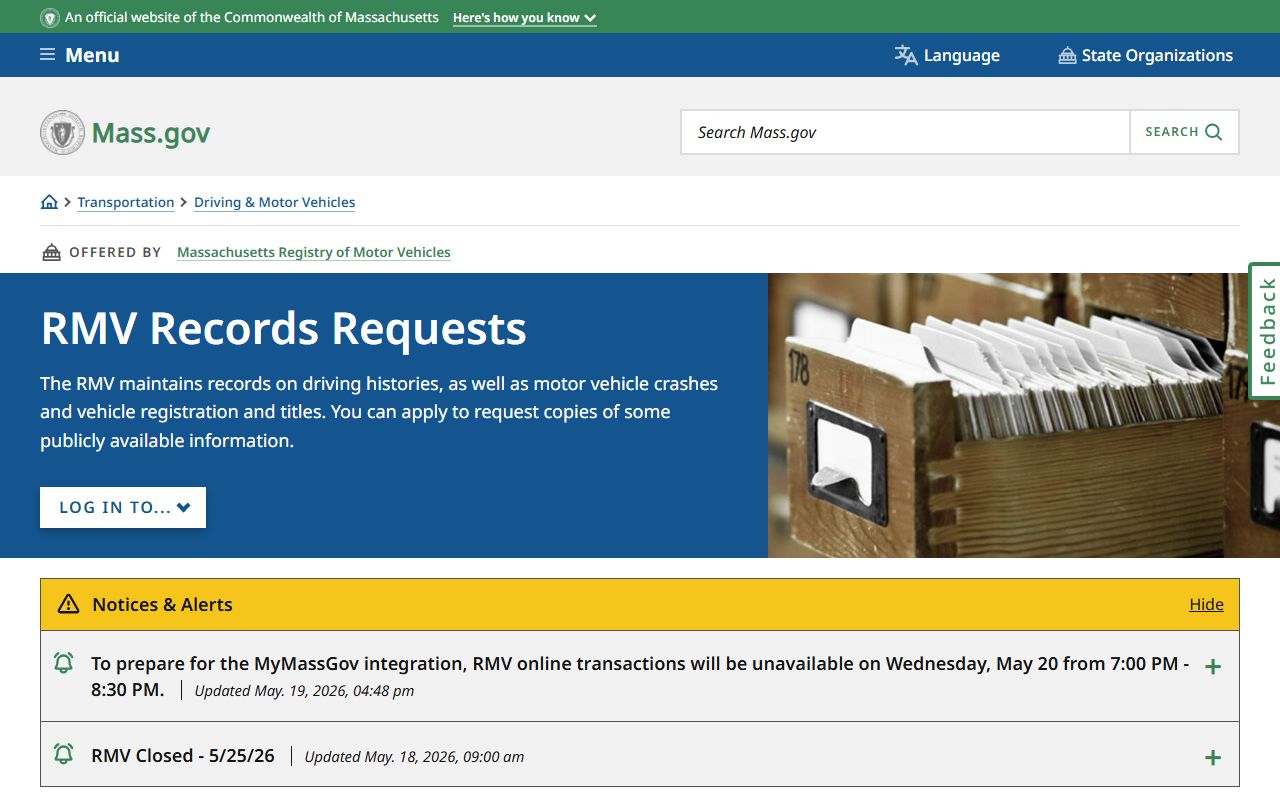Click the Massachusetts state seal logo
This screenshot has width=1280, height=800.
[x=63, y=132]
